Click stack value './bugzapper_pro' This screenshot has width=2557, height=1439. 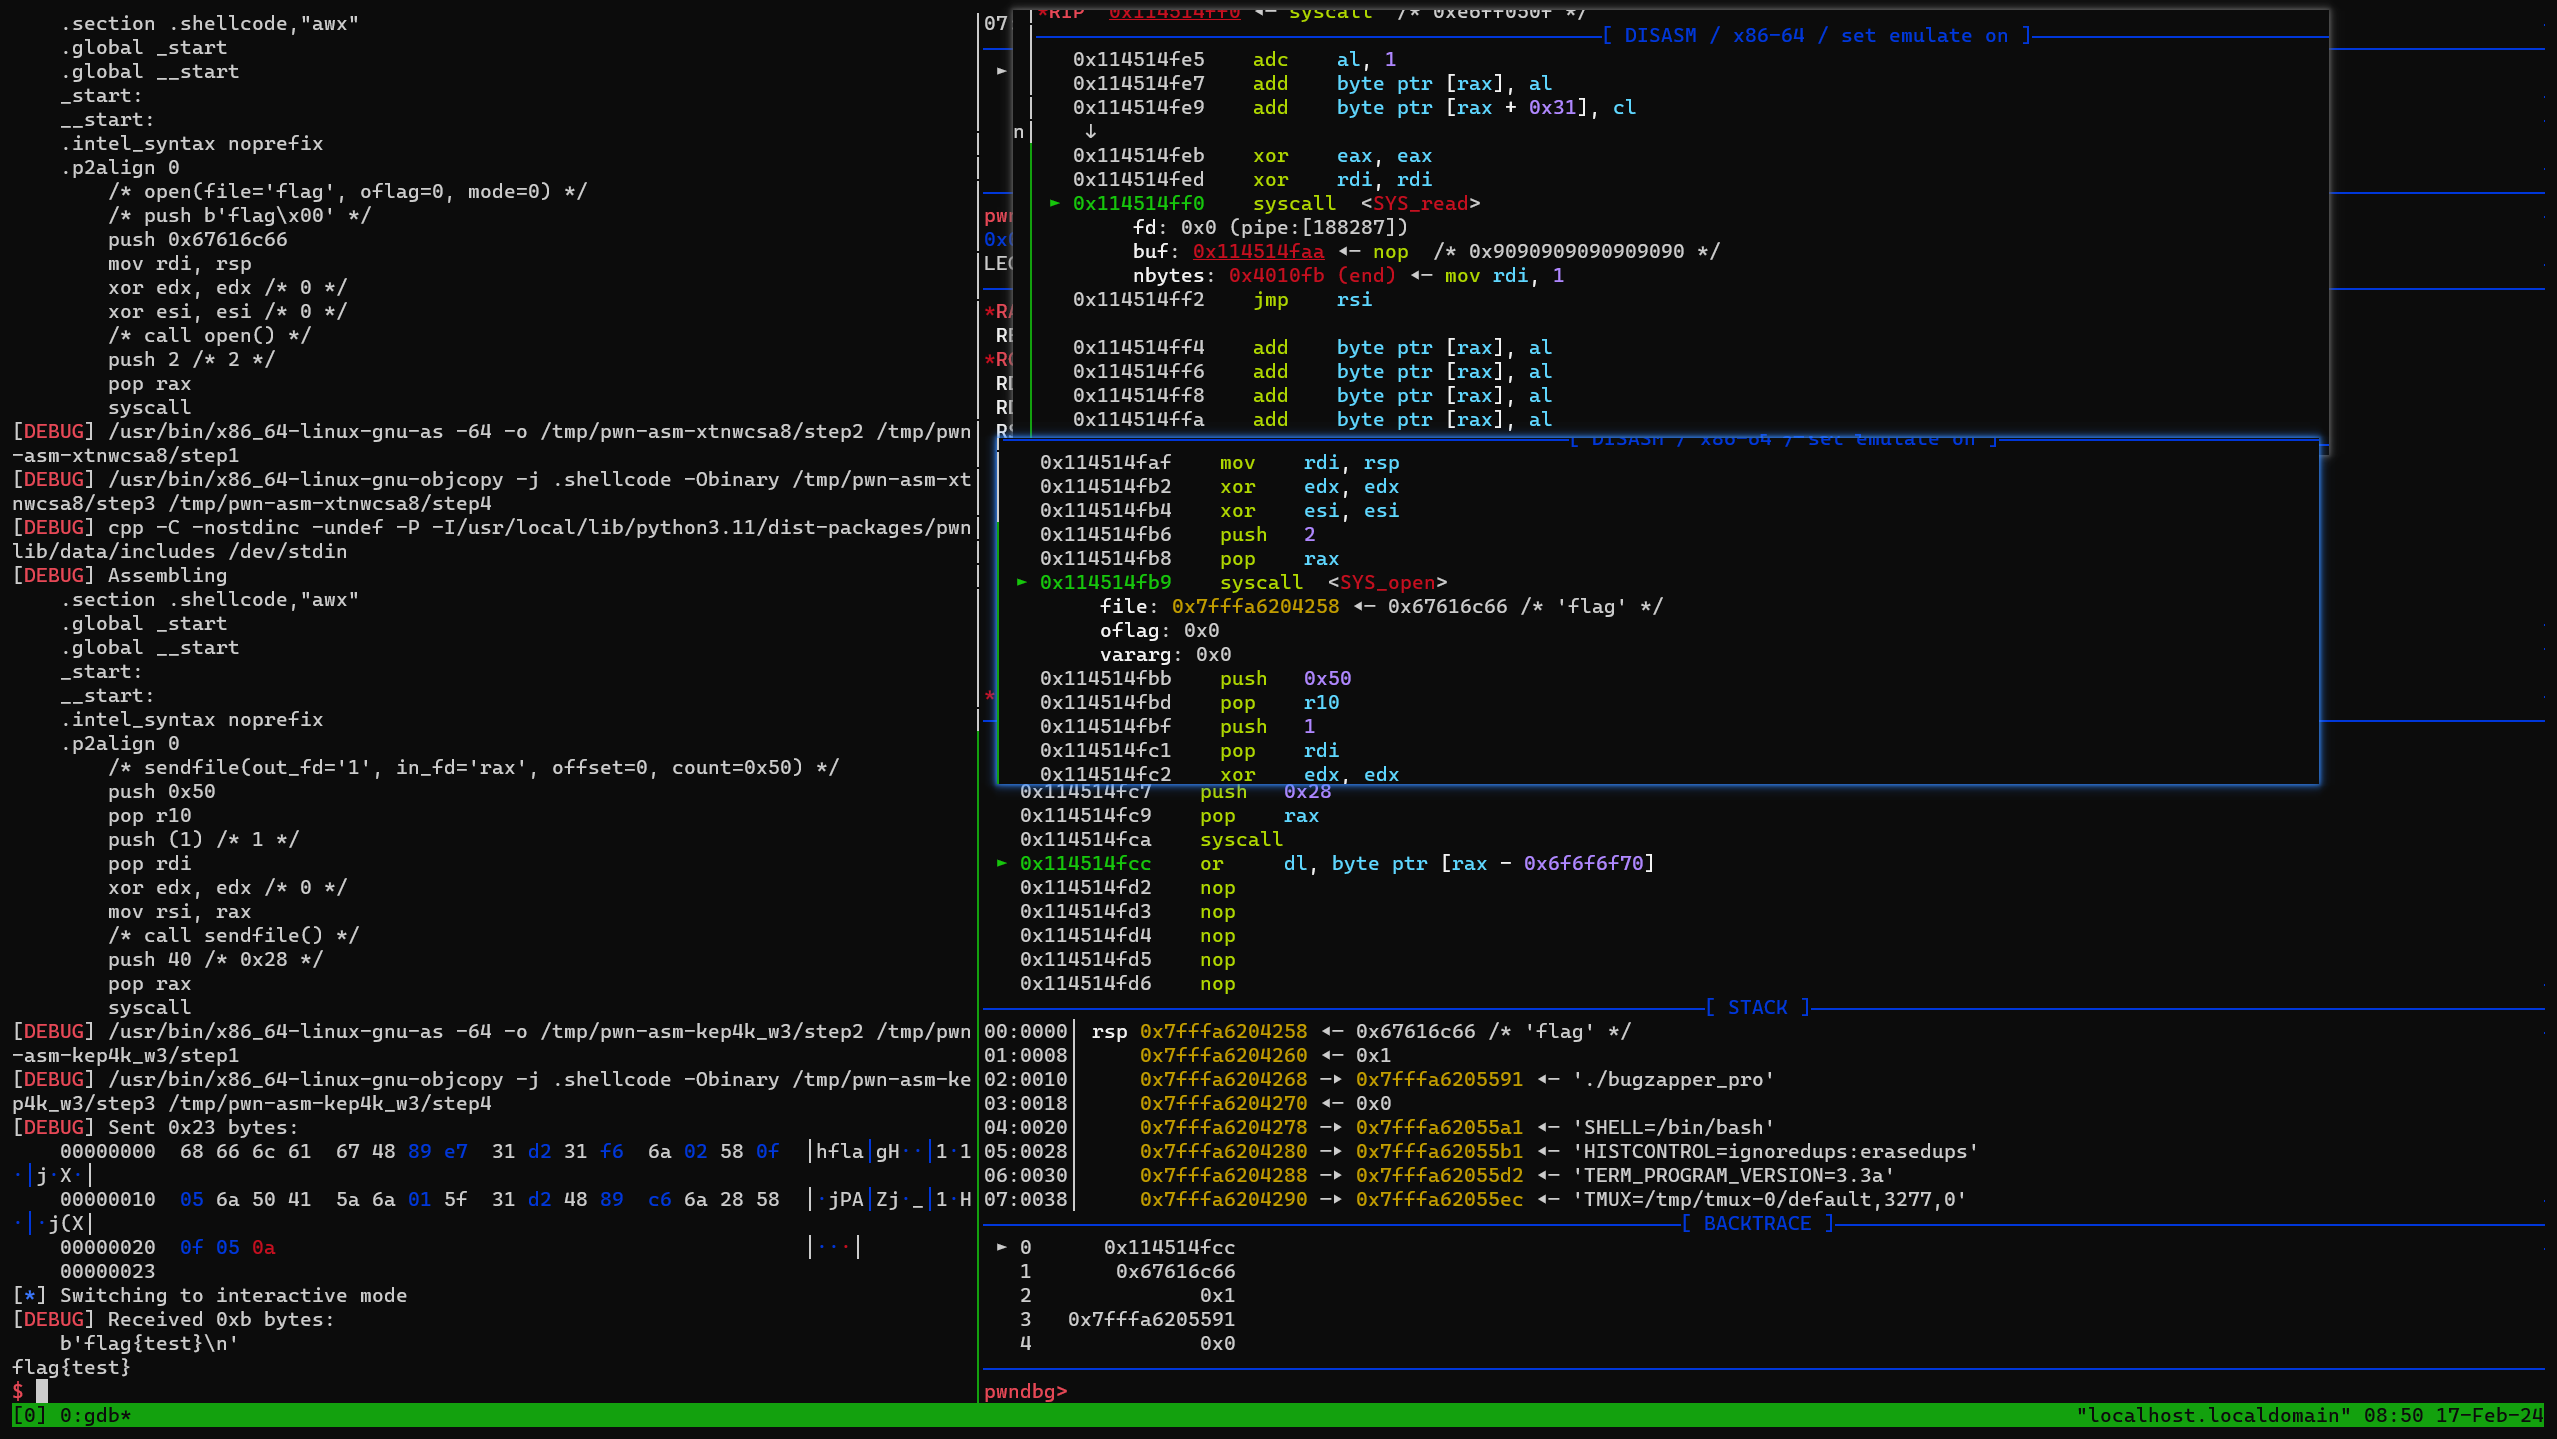(x=1675, y=1079)
